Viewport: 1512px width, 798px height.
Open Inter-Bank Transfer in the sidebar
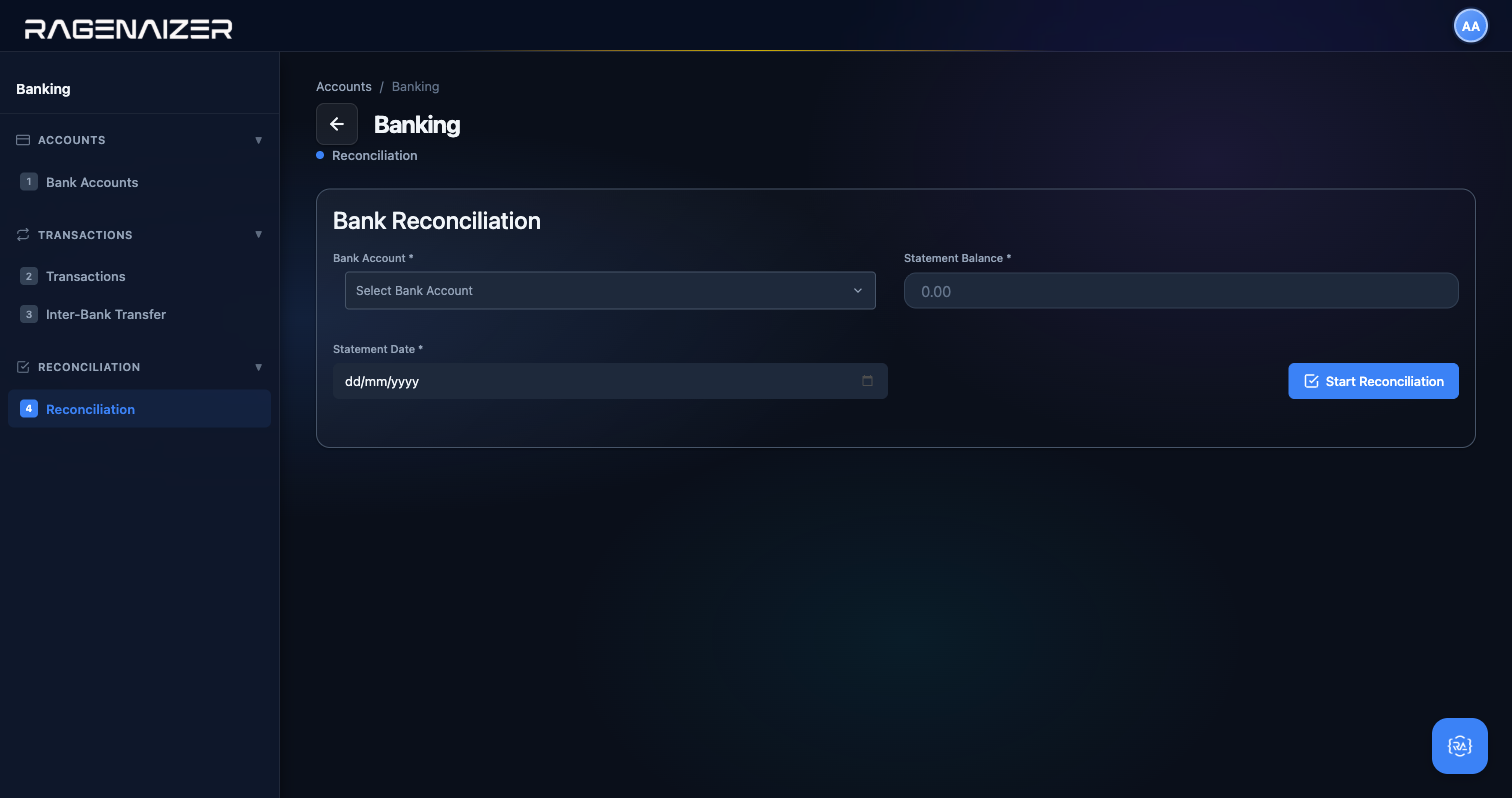[139, 314]
